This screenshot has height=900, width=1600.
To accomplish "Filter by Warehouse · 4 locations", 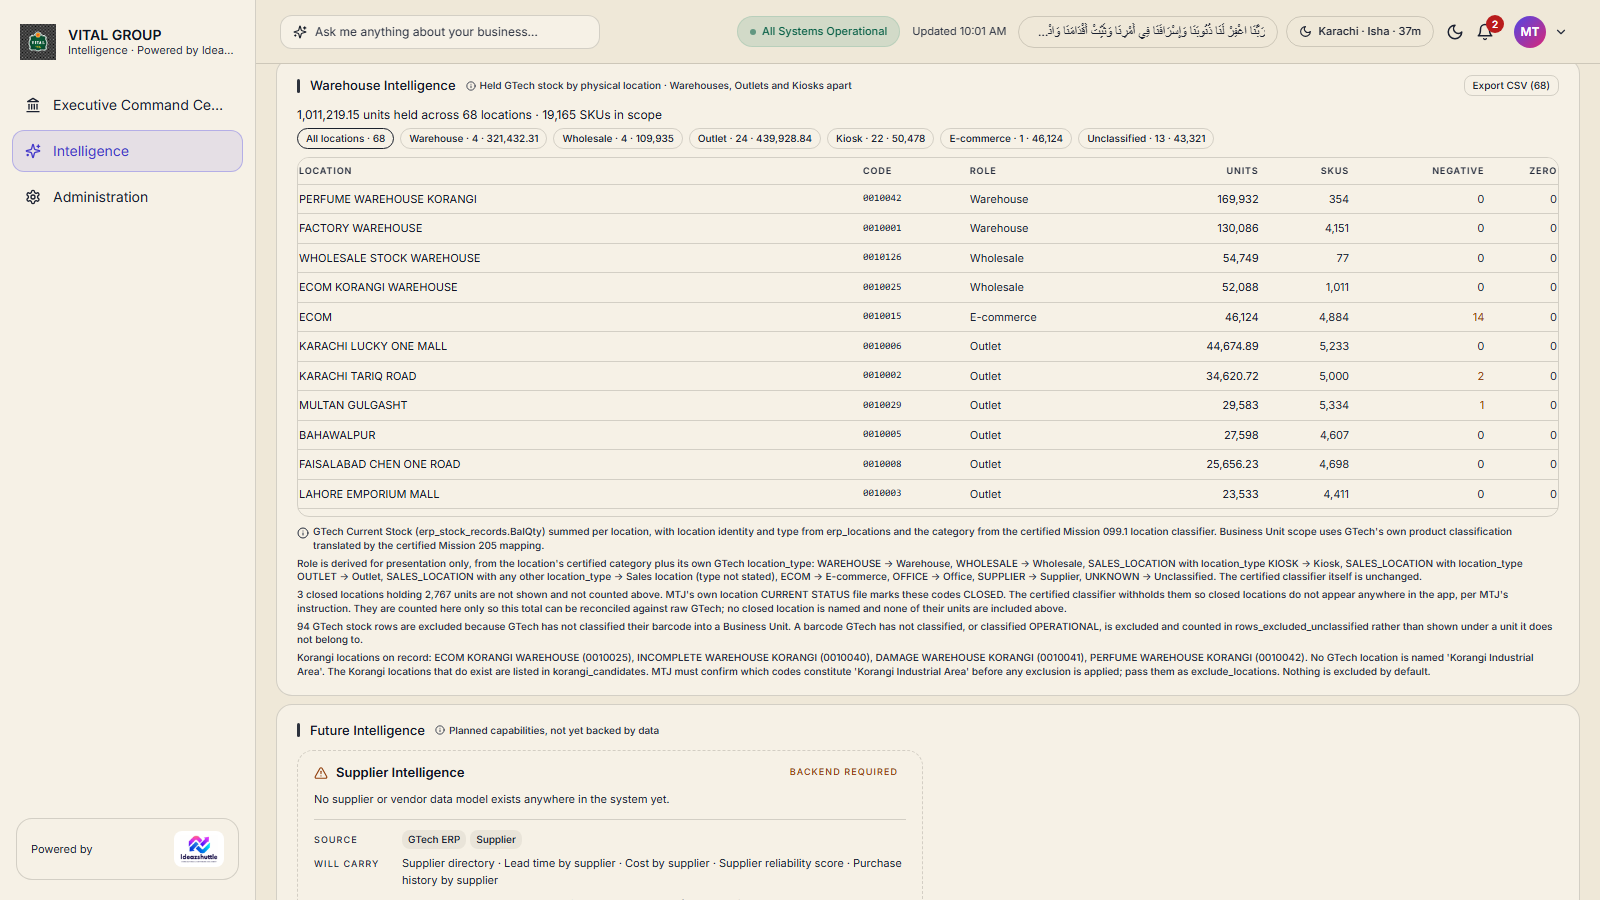I will (474, 139).
